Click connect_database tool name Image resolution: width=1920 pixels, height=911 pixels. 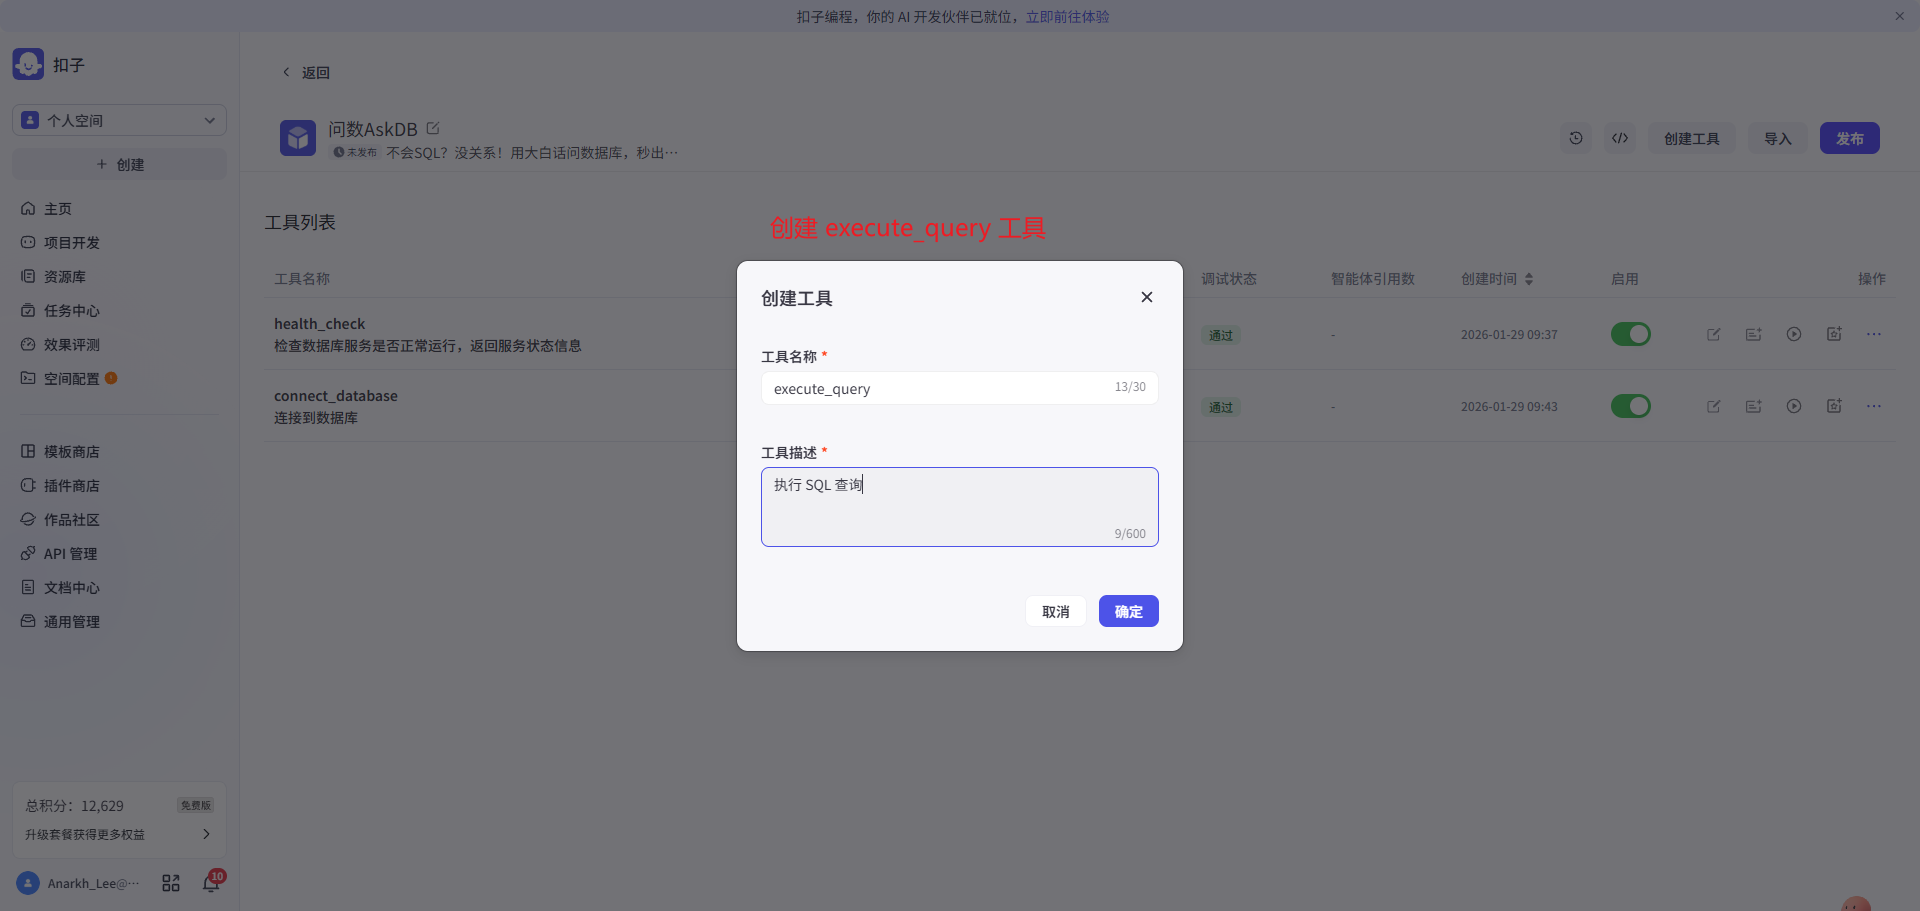(336, 396)
